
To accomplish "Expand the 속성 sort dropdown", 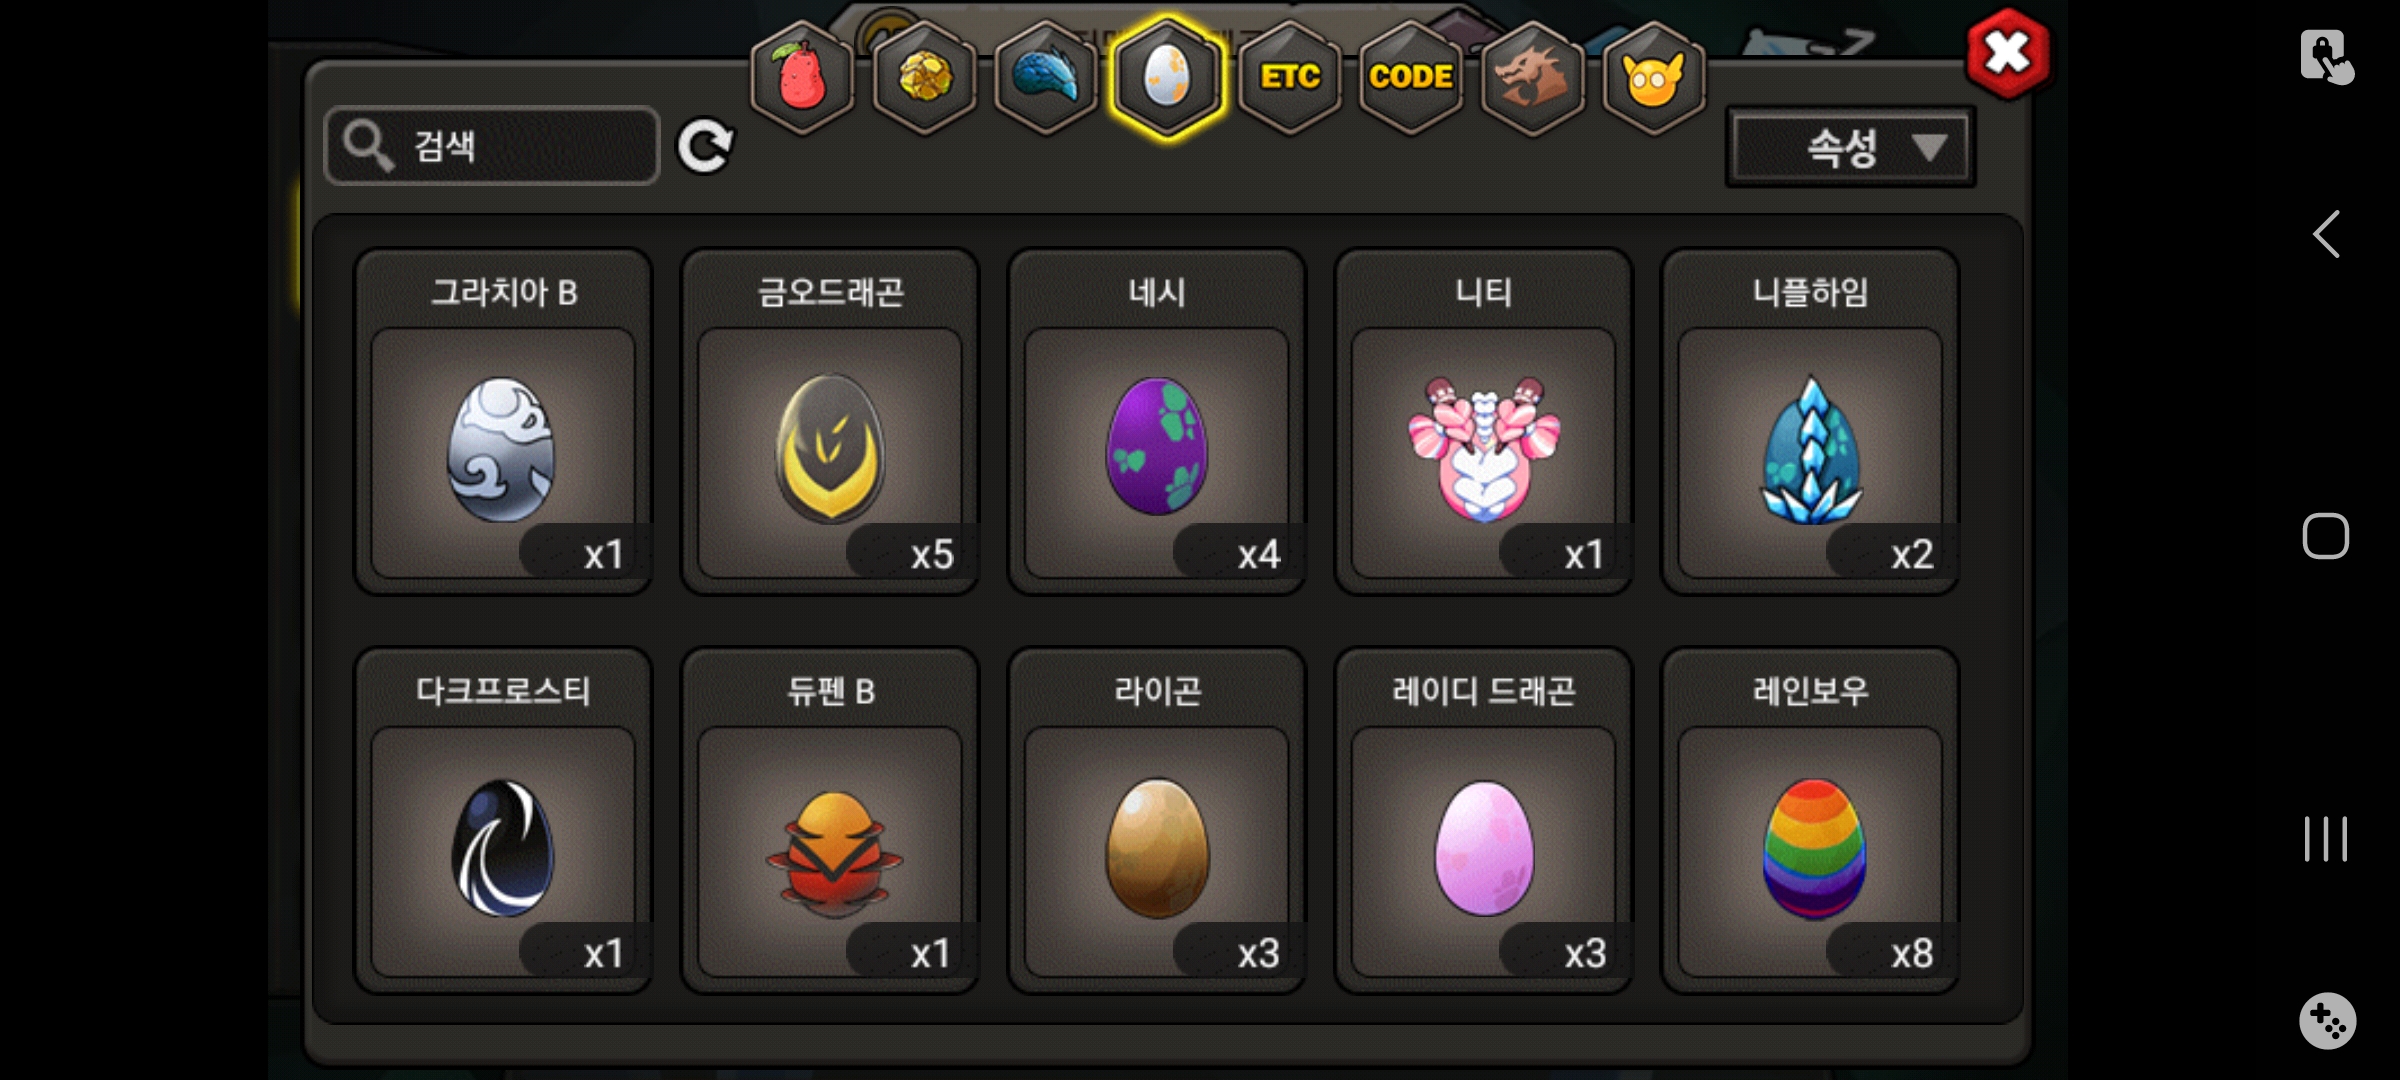I will 1851,147.
